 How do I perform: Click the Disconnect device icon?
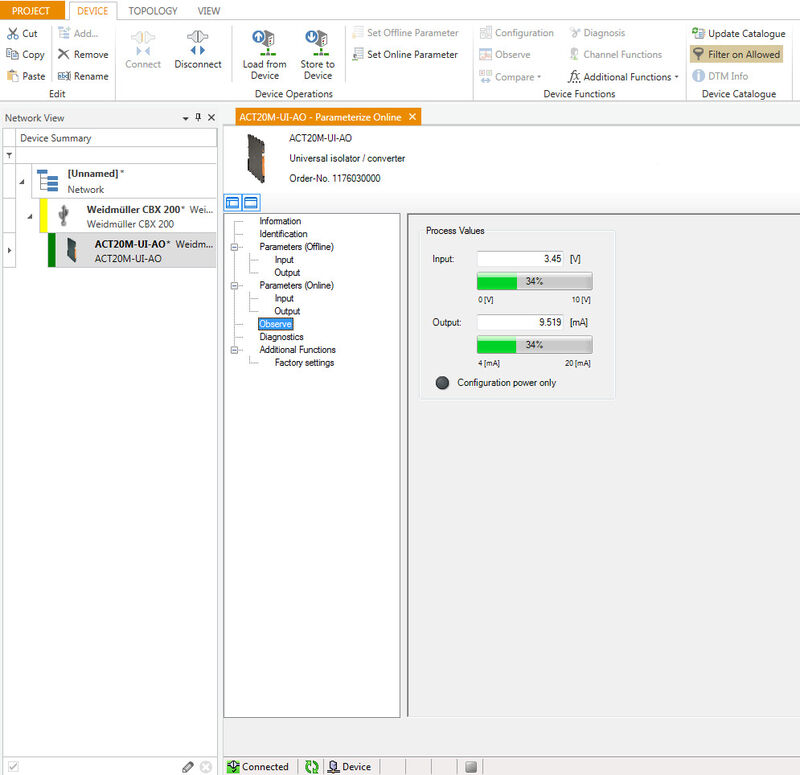click(x=197, y=42)
